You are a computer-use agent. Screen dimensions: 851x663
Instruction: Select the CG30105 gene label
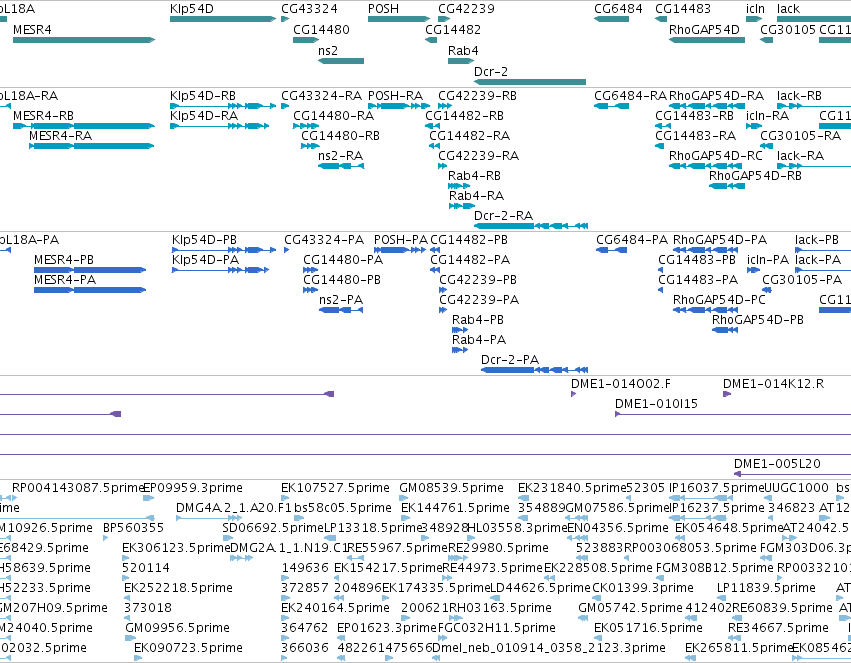click(x=788, y=30)
